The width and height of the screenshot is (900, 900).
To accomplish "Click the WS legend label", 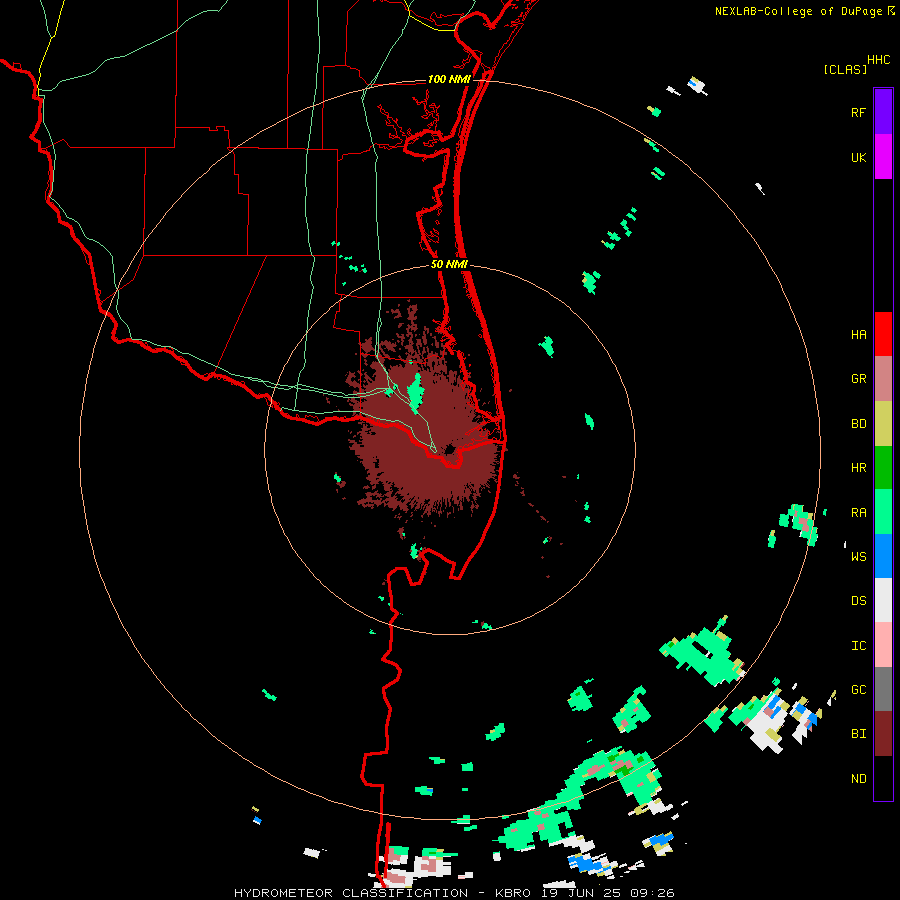I will [858, 556].
